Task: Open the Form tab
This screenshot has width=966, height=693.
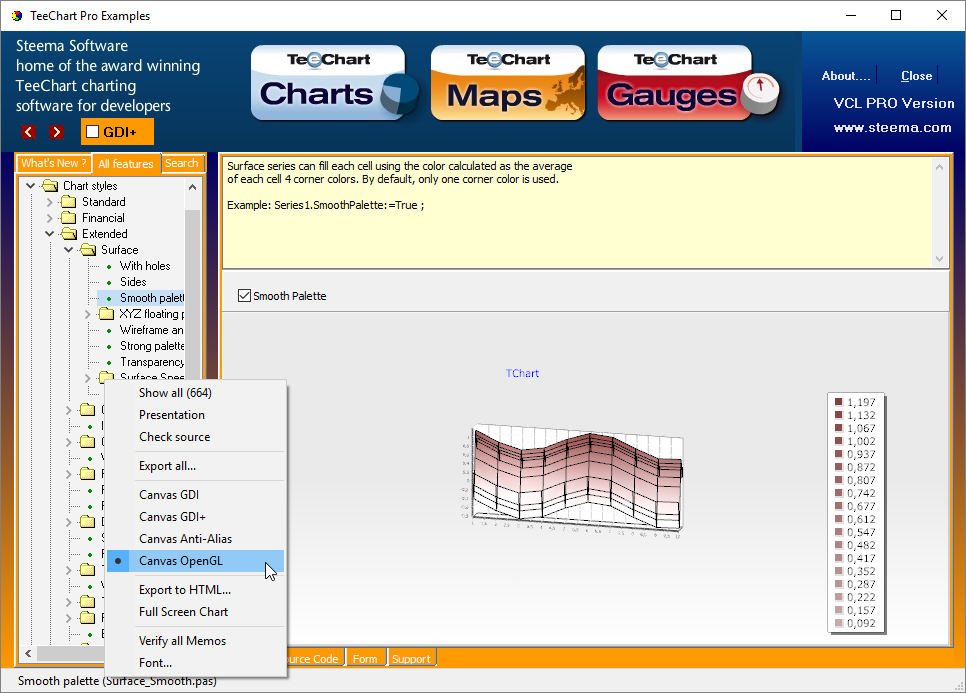Action: tap(365, 659)
